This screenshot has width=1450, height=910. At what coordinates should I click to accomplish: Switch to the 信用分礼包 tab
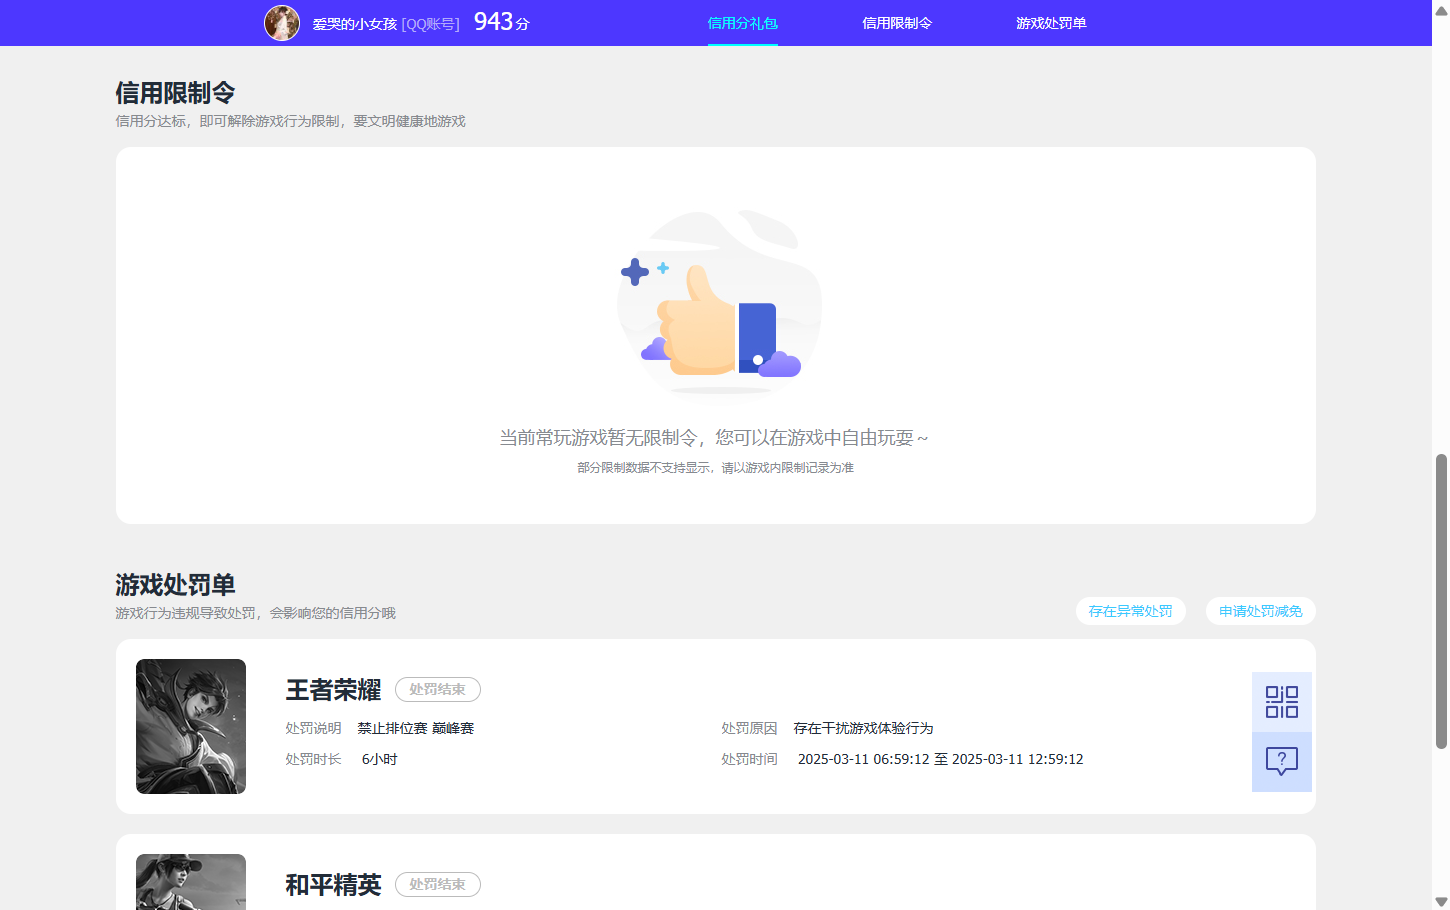742,22
